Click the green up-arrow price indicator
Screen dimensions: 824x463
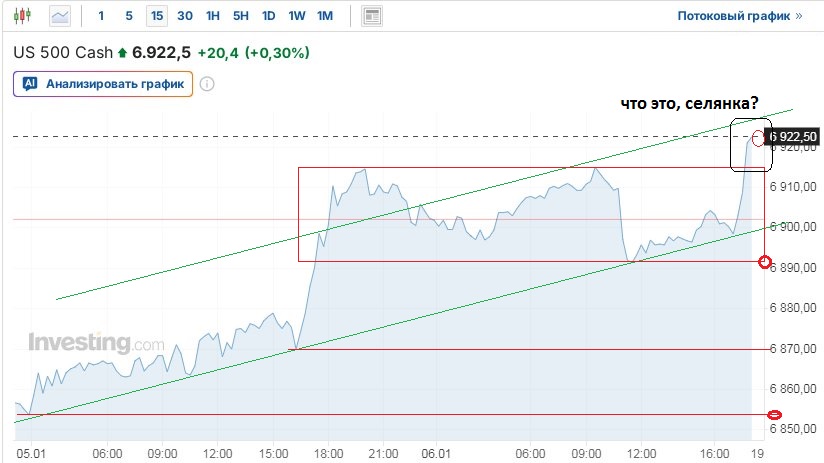pos(122,52)
